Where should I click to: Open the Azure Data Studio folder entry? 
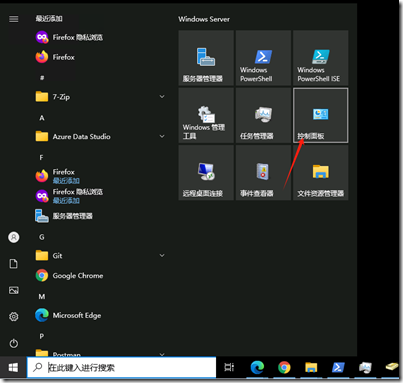point(101,136)
